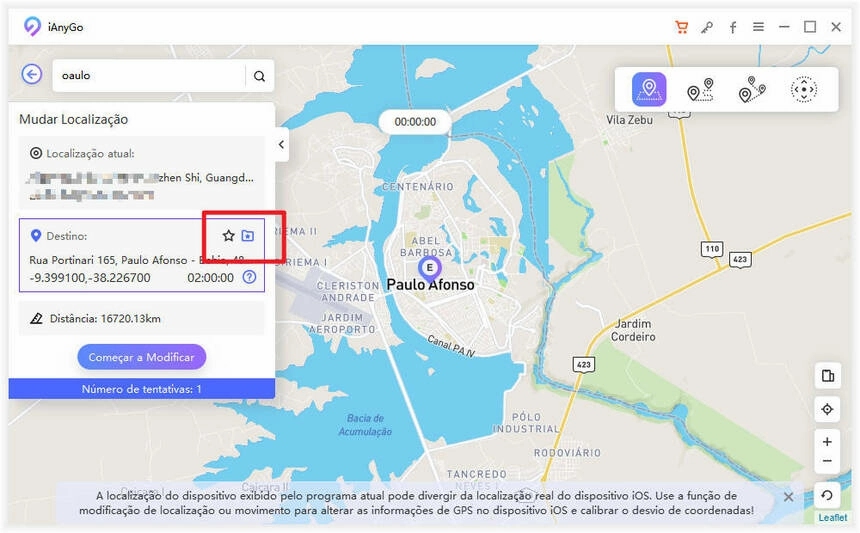Select the single-spot movement mode icon

click(x=700, y=89)
